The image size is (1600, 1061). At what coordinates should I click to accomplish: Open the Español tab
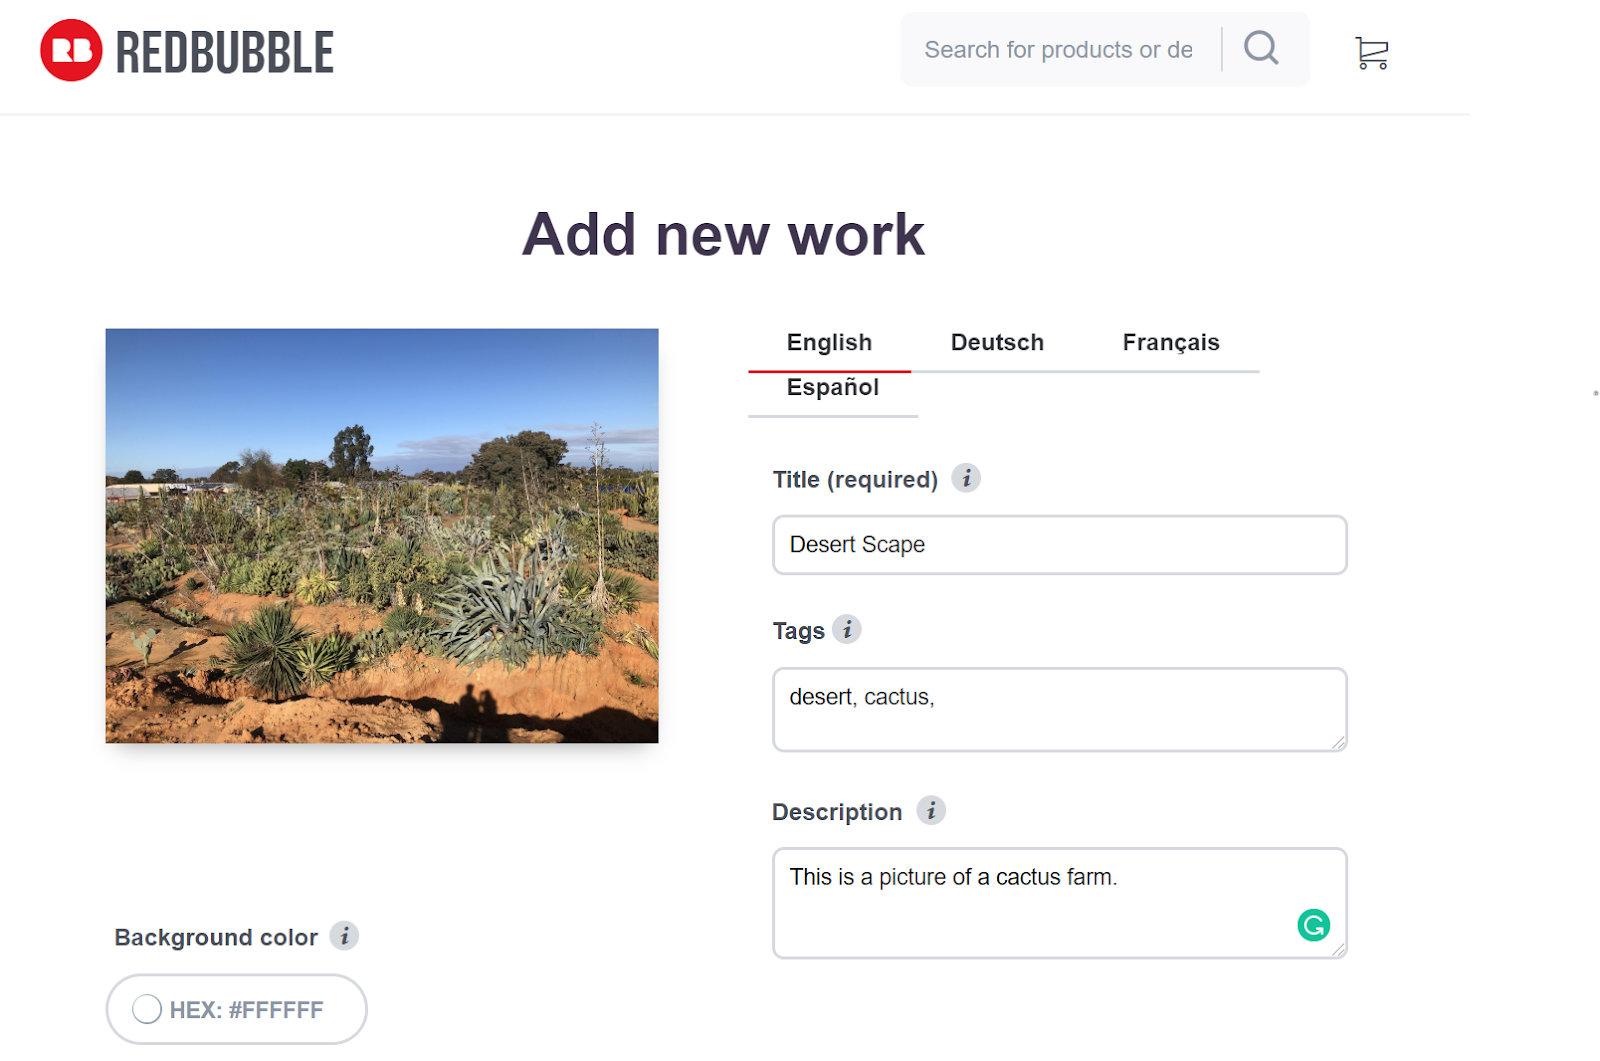(x=831, y=387)
